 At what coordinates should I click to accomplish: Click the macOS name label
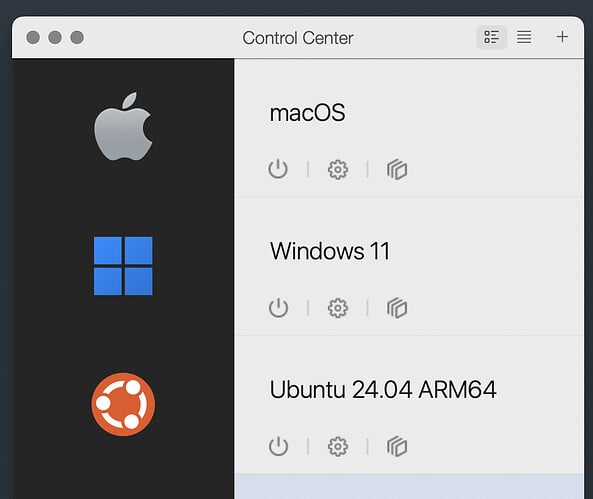coord(307,113)
